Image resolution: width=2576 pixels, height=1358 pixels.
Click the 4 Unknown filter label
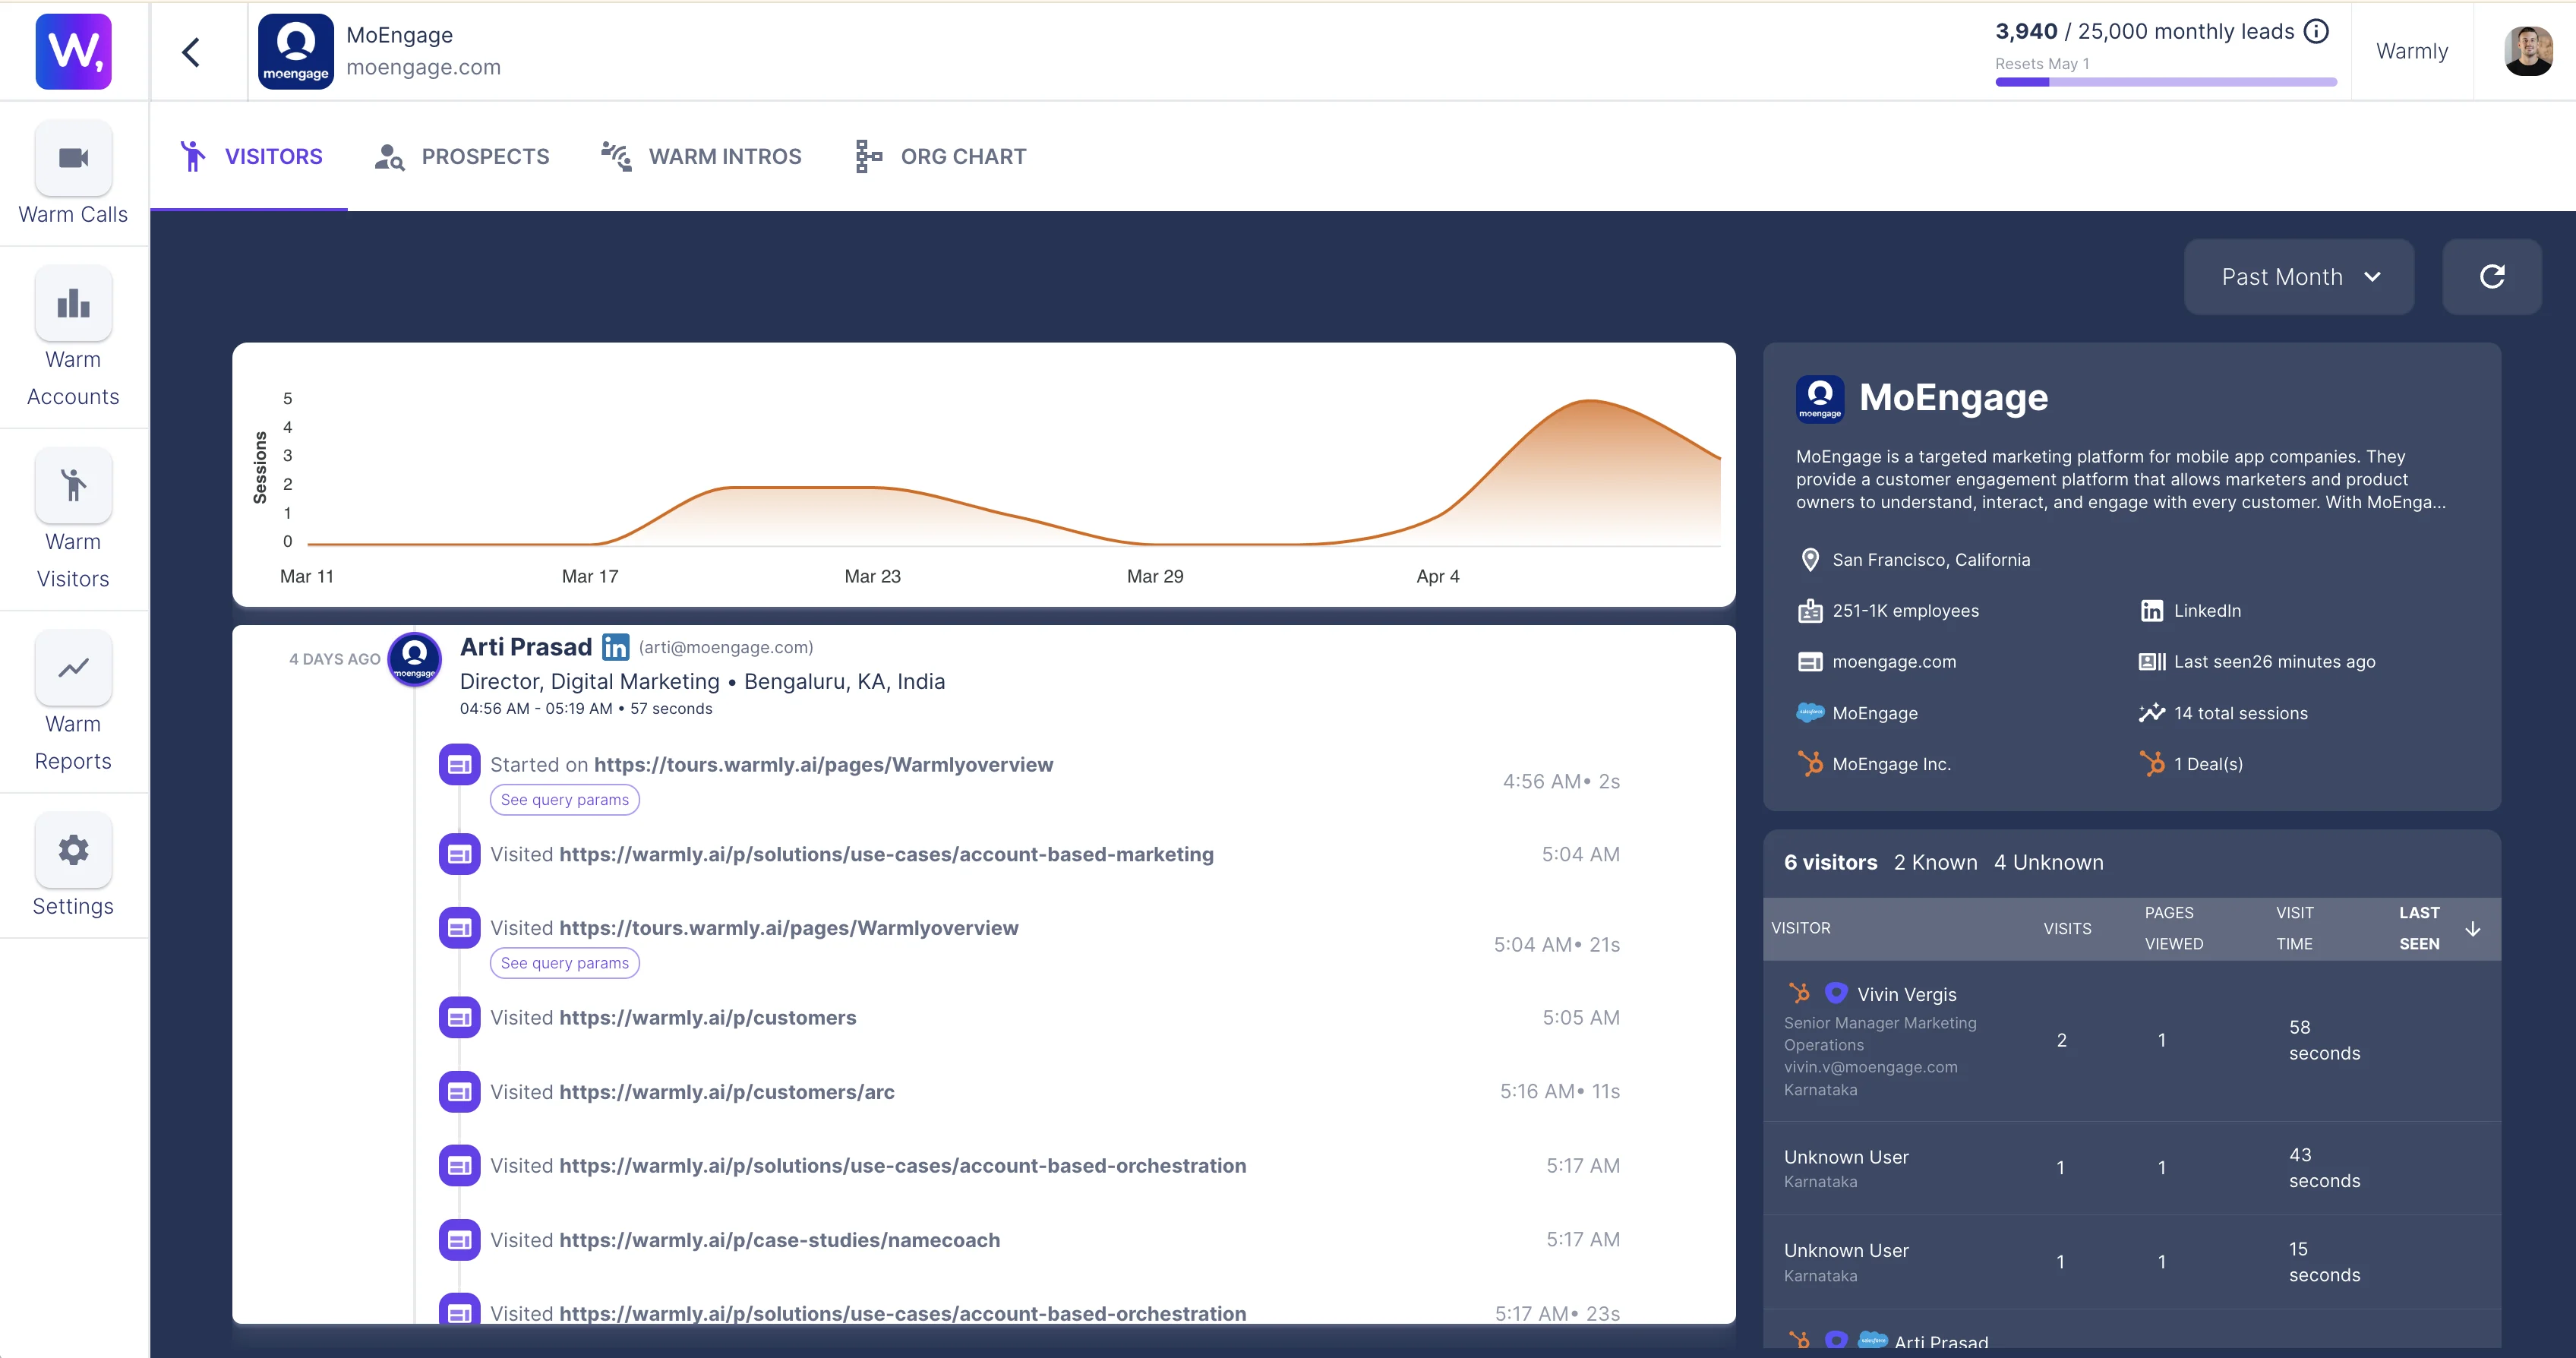tap(2048, 863)
